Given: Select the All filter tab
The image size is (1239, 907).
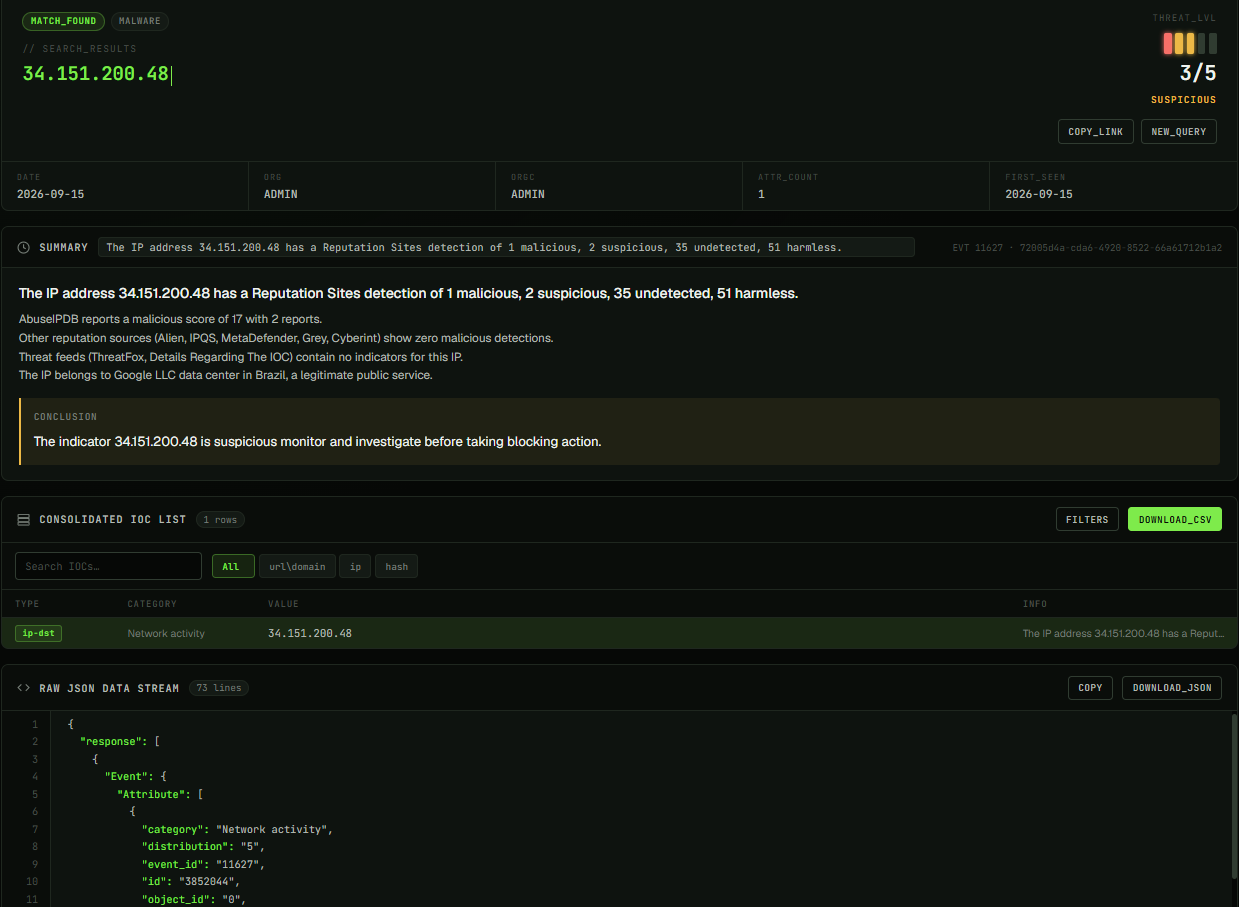Looking at the screenshot, I should click(x=233, y=566).
